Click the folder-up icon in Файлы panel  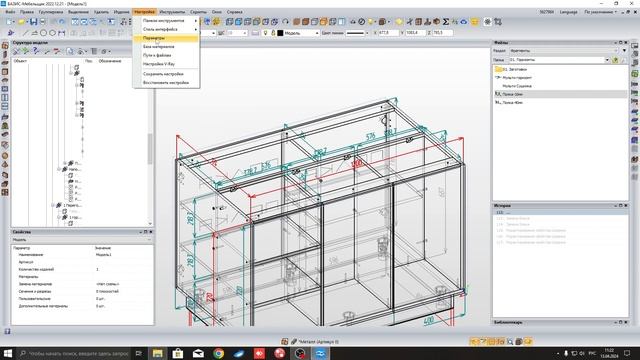point(615,60)
